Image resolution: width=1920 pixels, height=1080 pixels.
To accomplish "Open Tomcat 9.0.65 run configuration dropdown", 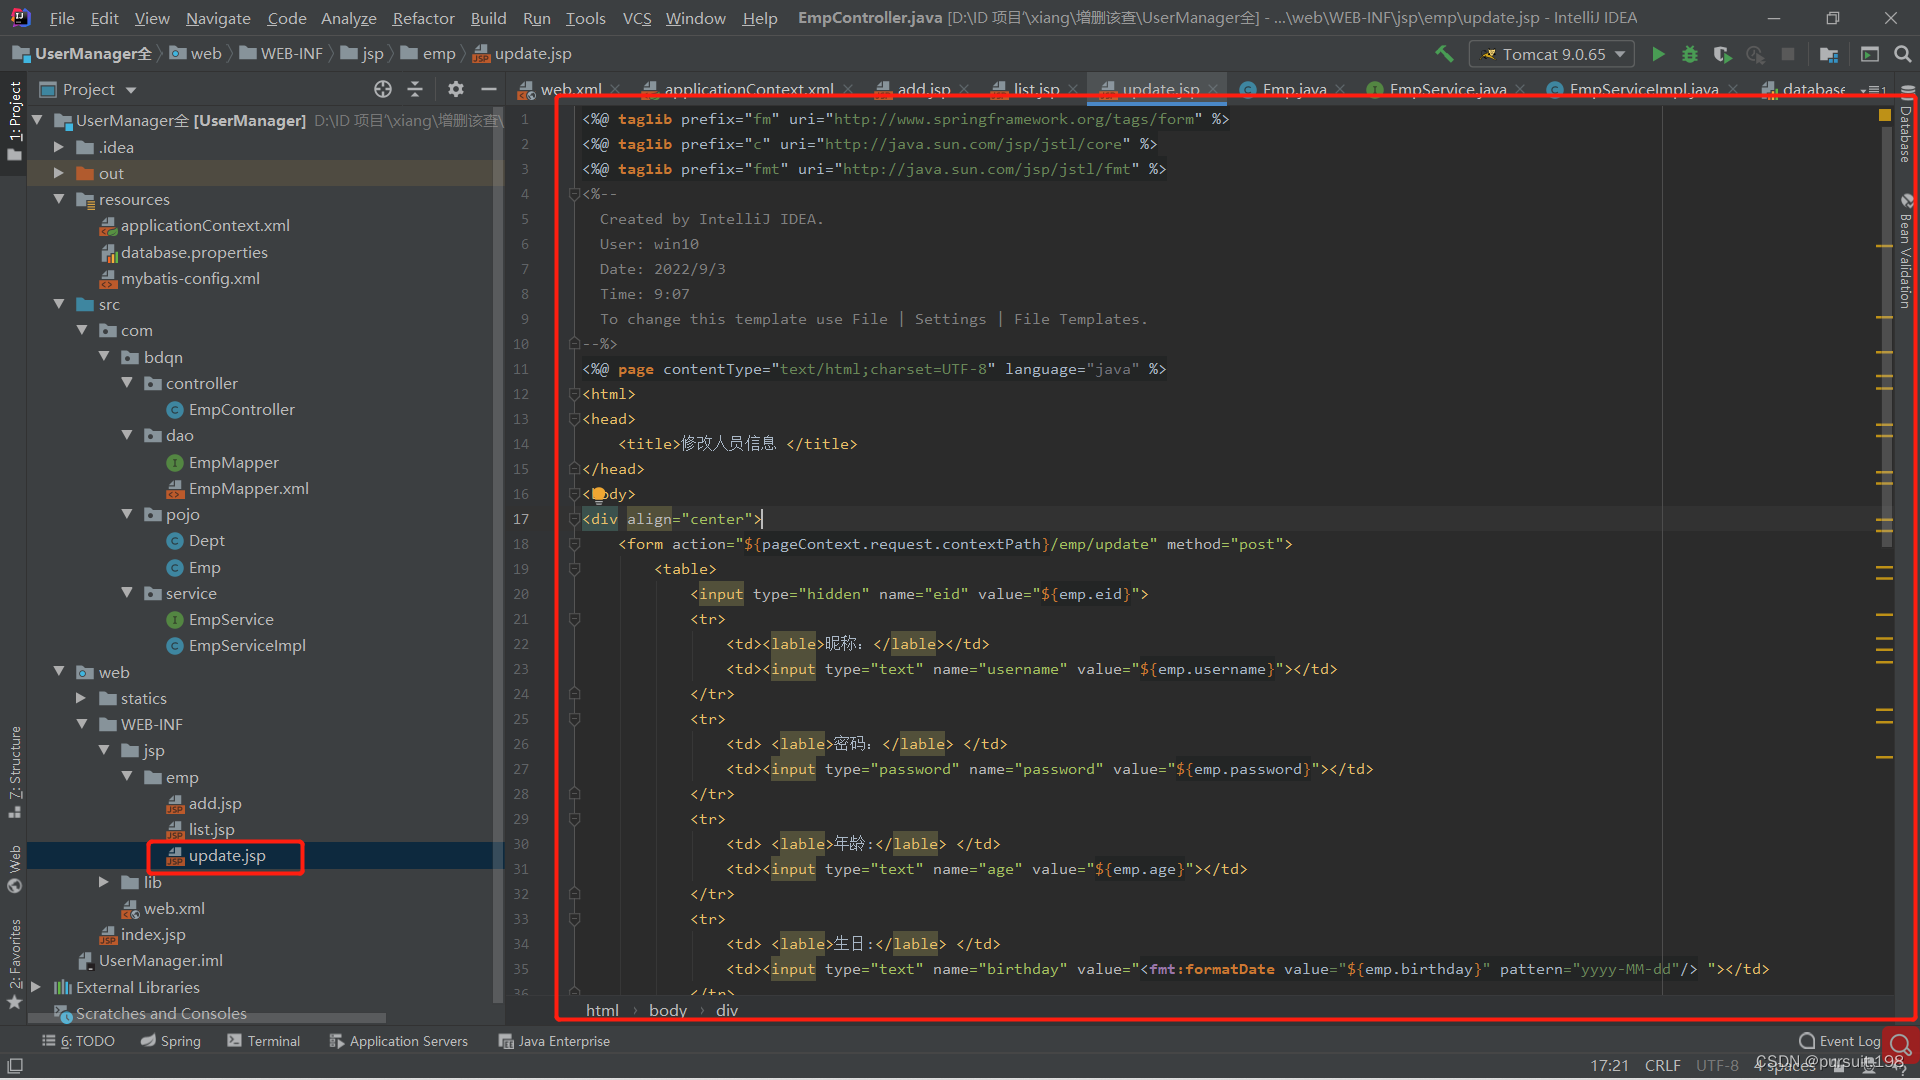I will 1552,54.
